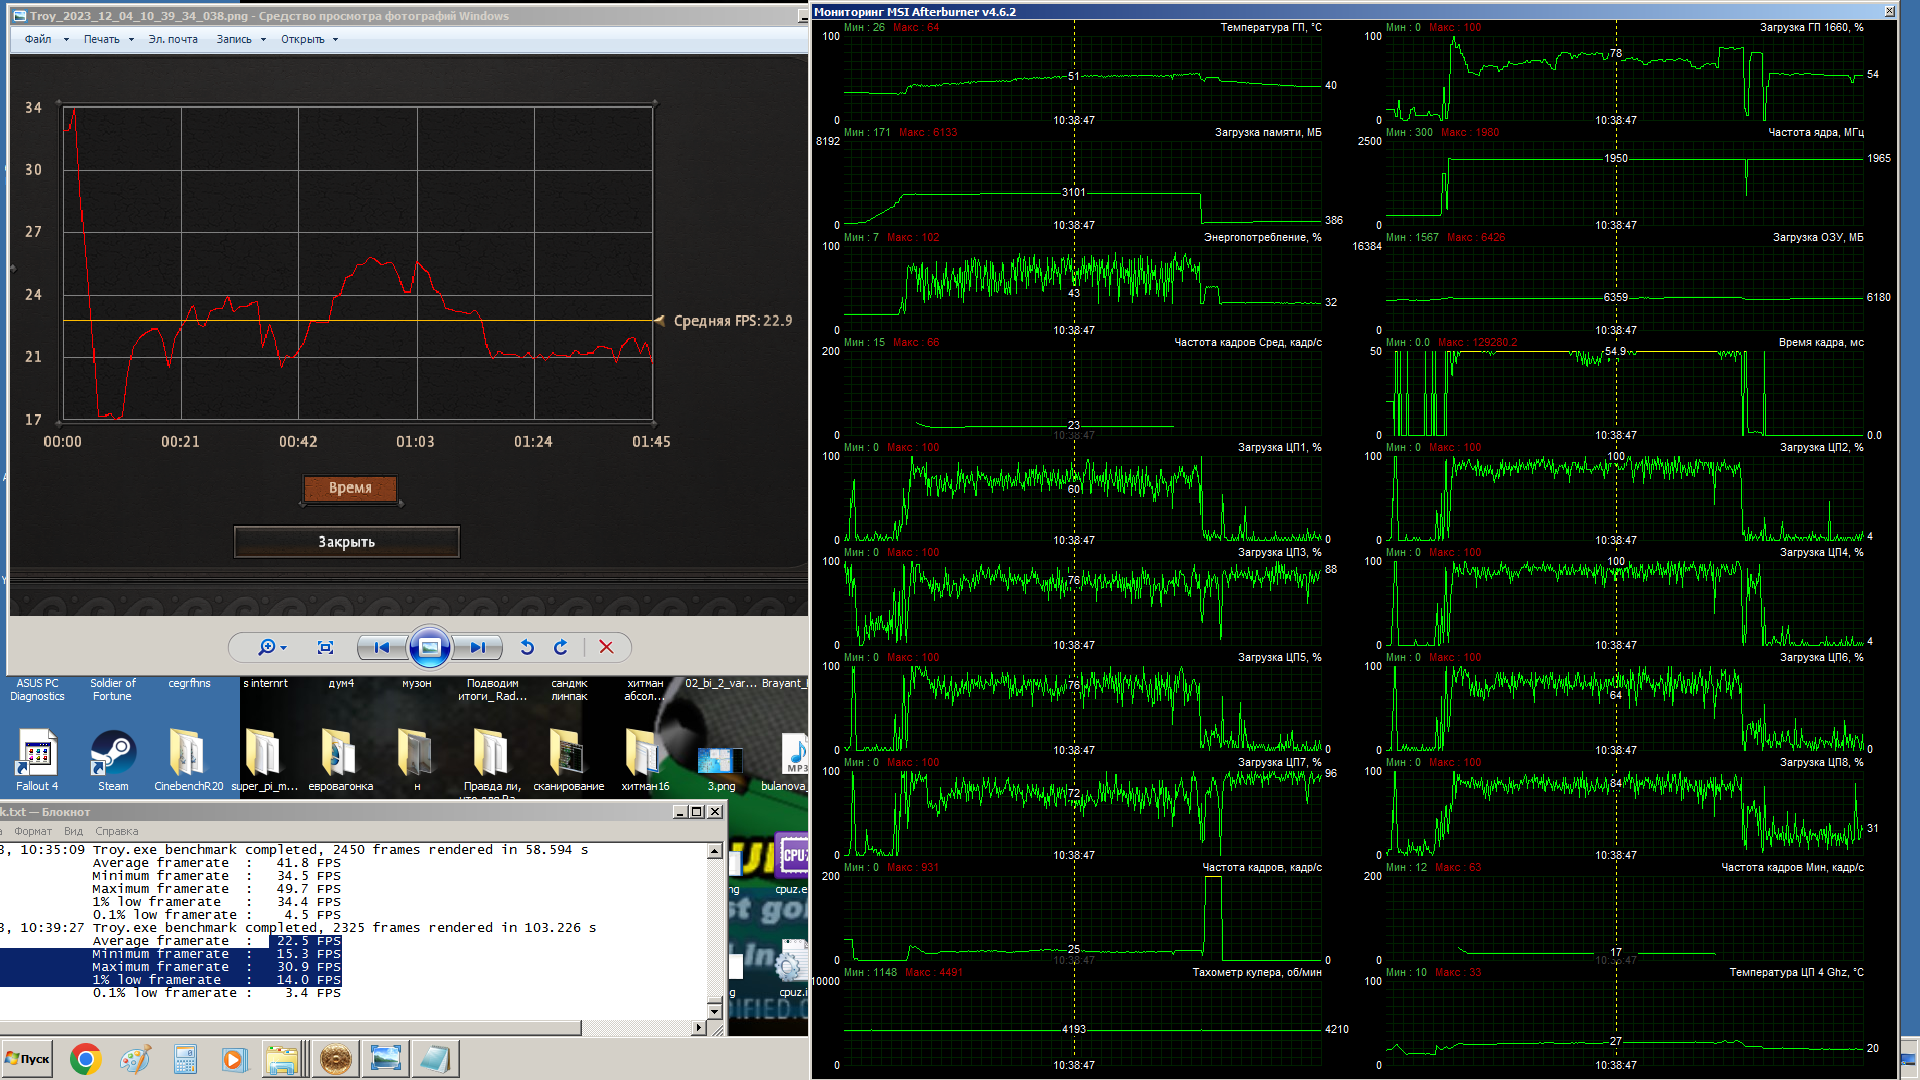Open the Справка menu in Notepad
Viewport: 1920px width, 1080px height.
tap(117, 831)
